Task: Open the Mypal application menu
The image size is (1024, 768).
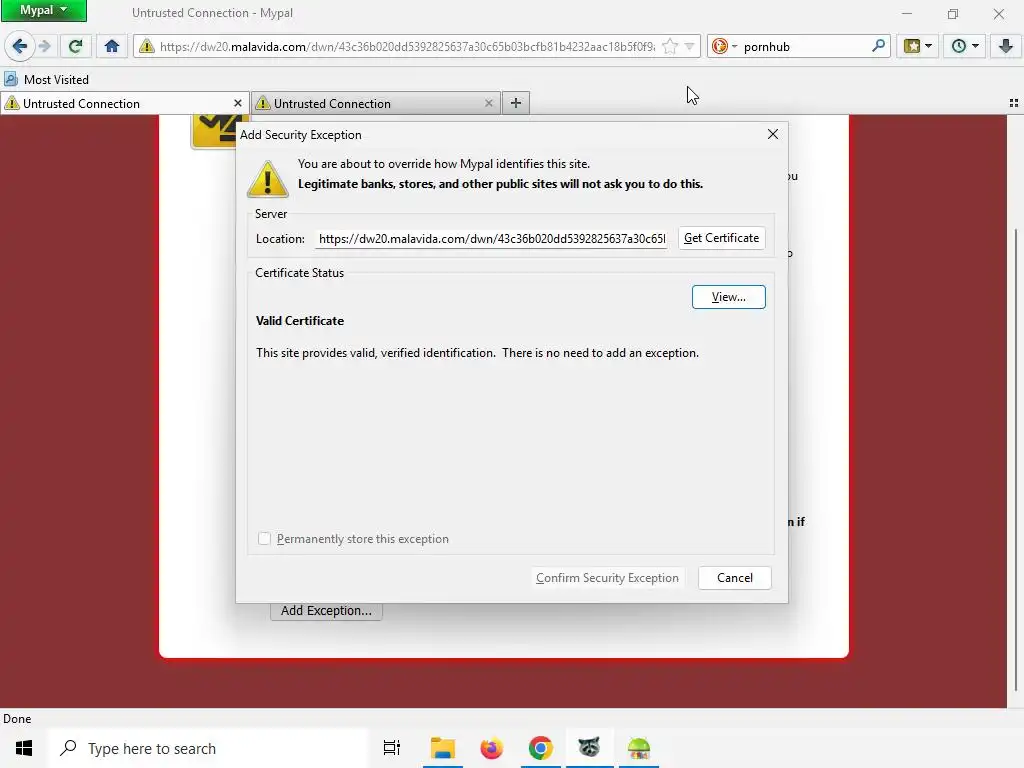Action: 44,10
